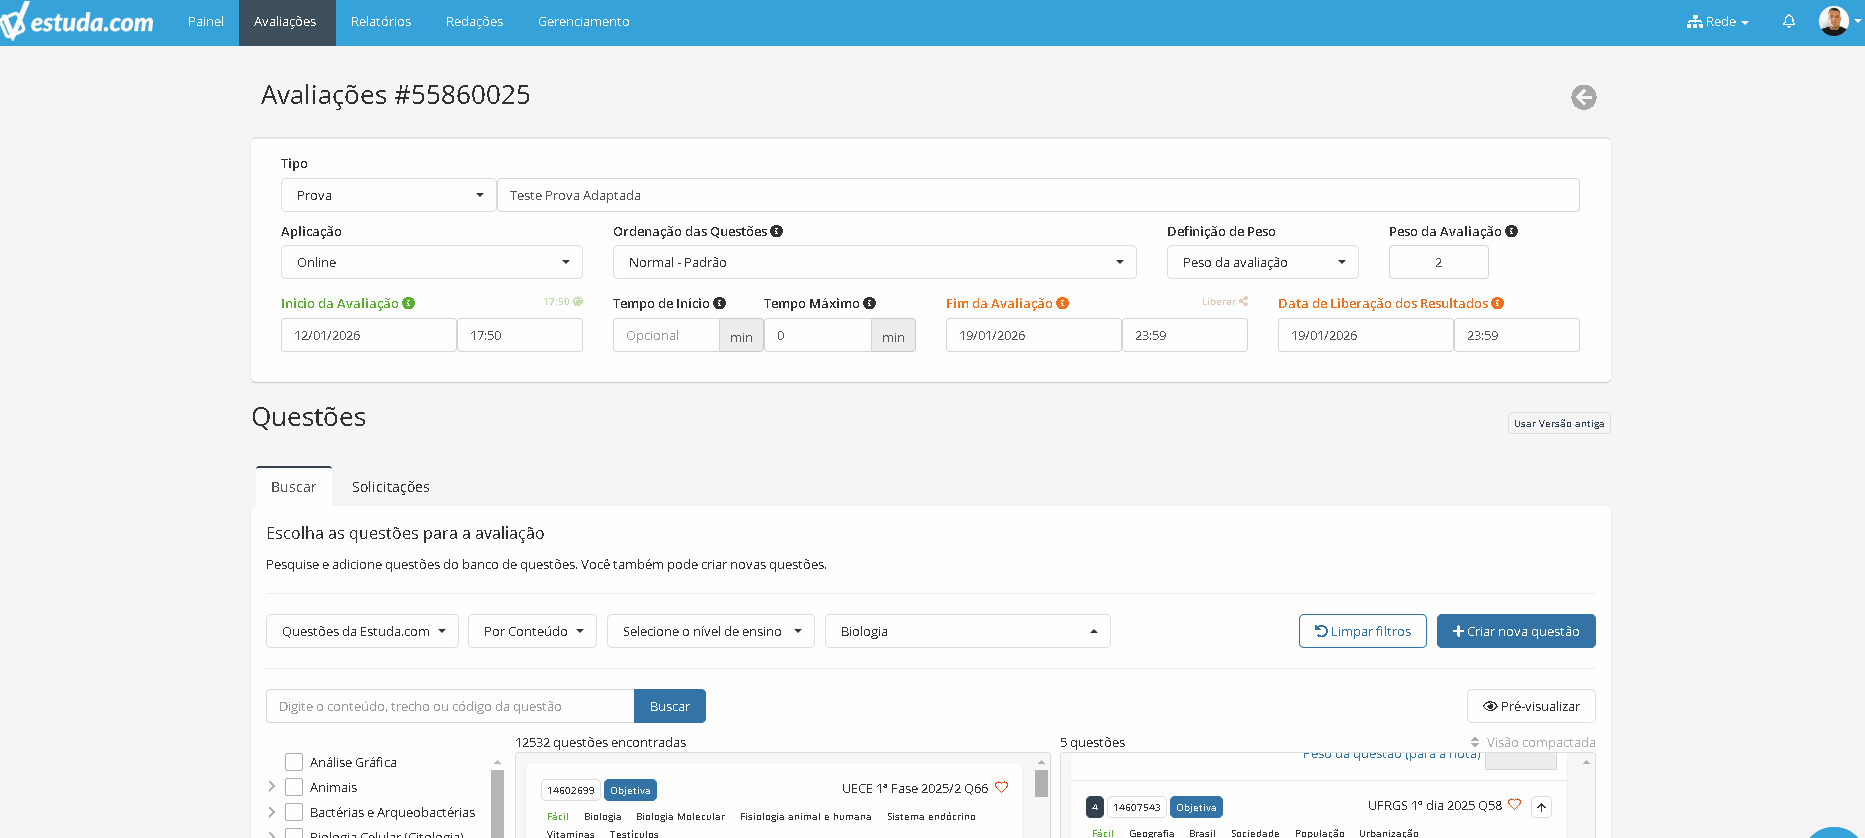This screenshot has height=838, width=1865.
Task: Show info icon beside Fim da Avaliação
Action: pos(1062,303)
